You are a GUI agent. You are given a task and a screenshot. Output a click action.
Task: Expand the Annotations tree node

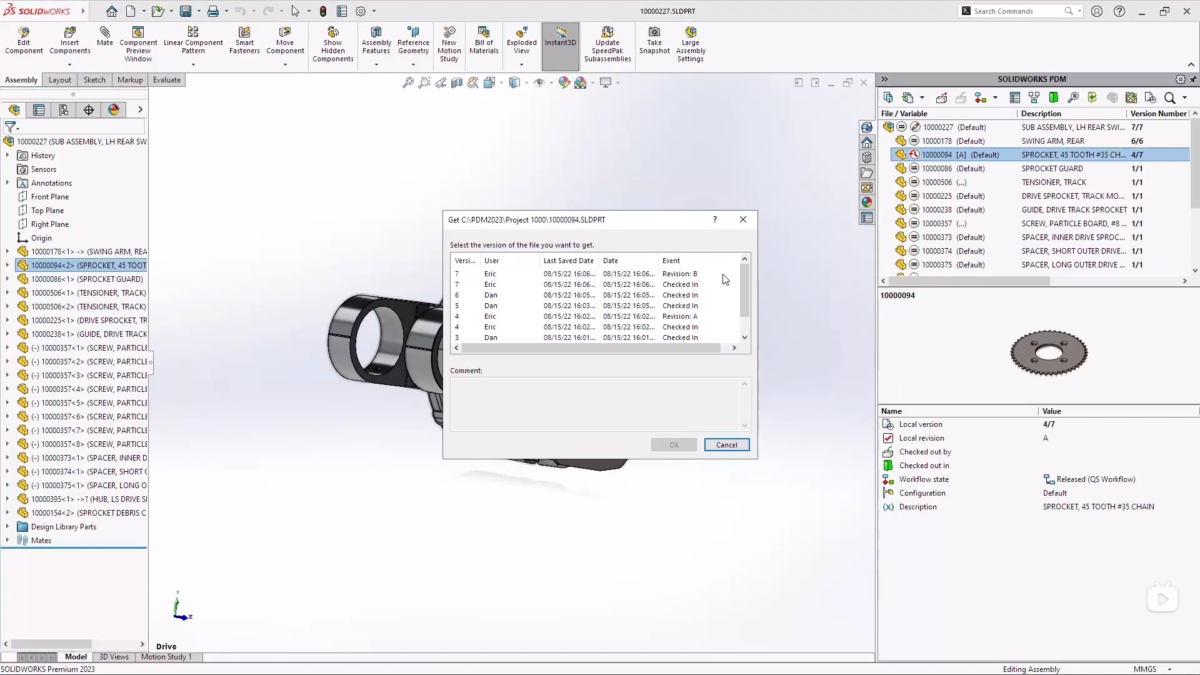pyautogui.click(x=8, y=183)
